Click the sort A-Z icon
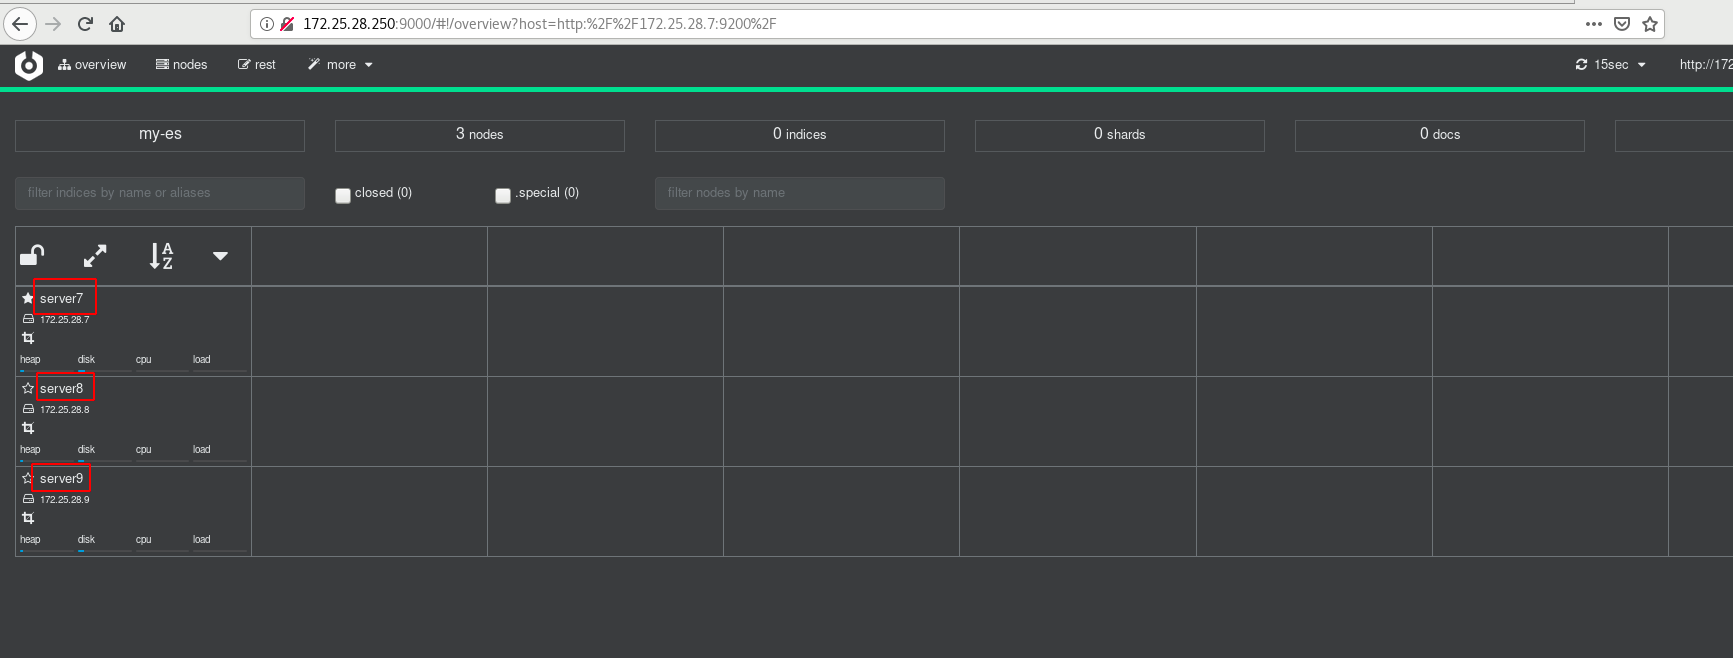 coord(161,256)
